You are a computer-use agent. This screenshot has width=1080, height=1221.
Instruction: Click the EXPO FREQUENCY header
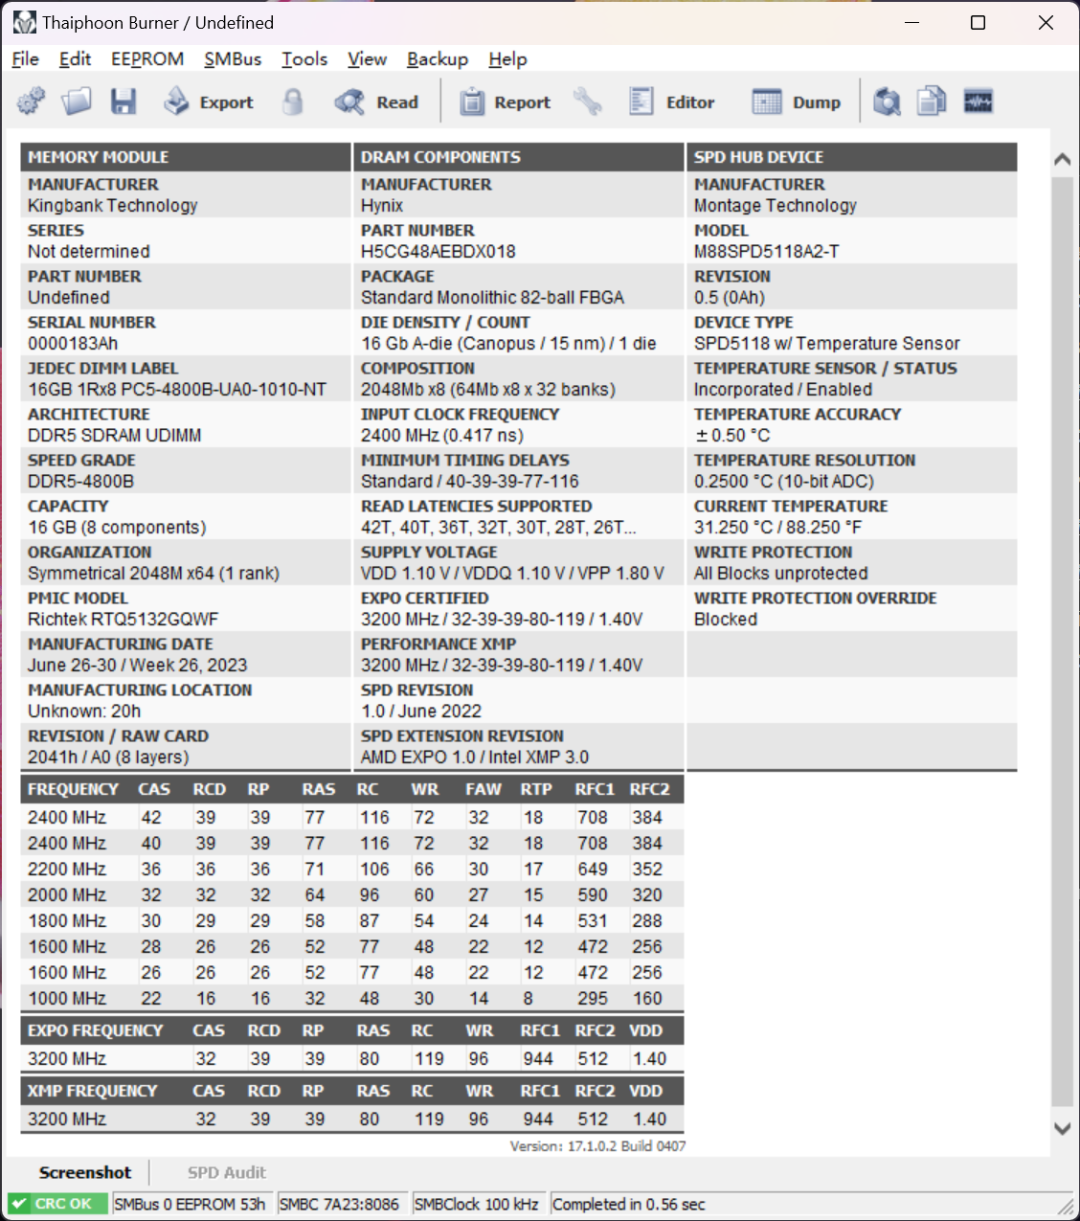click(95, 1031)
